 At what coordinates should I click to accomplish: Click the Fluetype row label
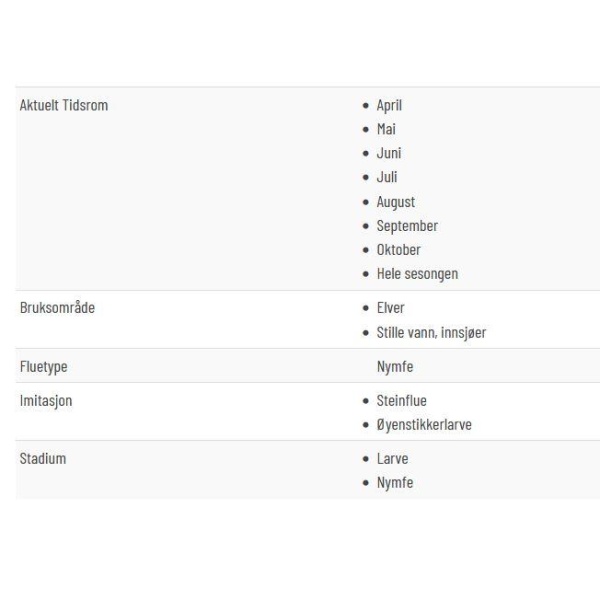[44, 367]
